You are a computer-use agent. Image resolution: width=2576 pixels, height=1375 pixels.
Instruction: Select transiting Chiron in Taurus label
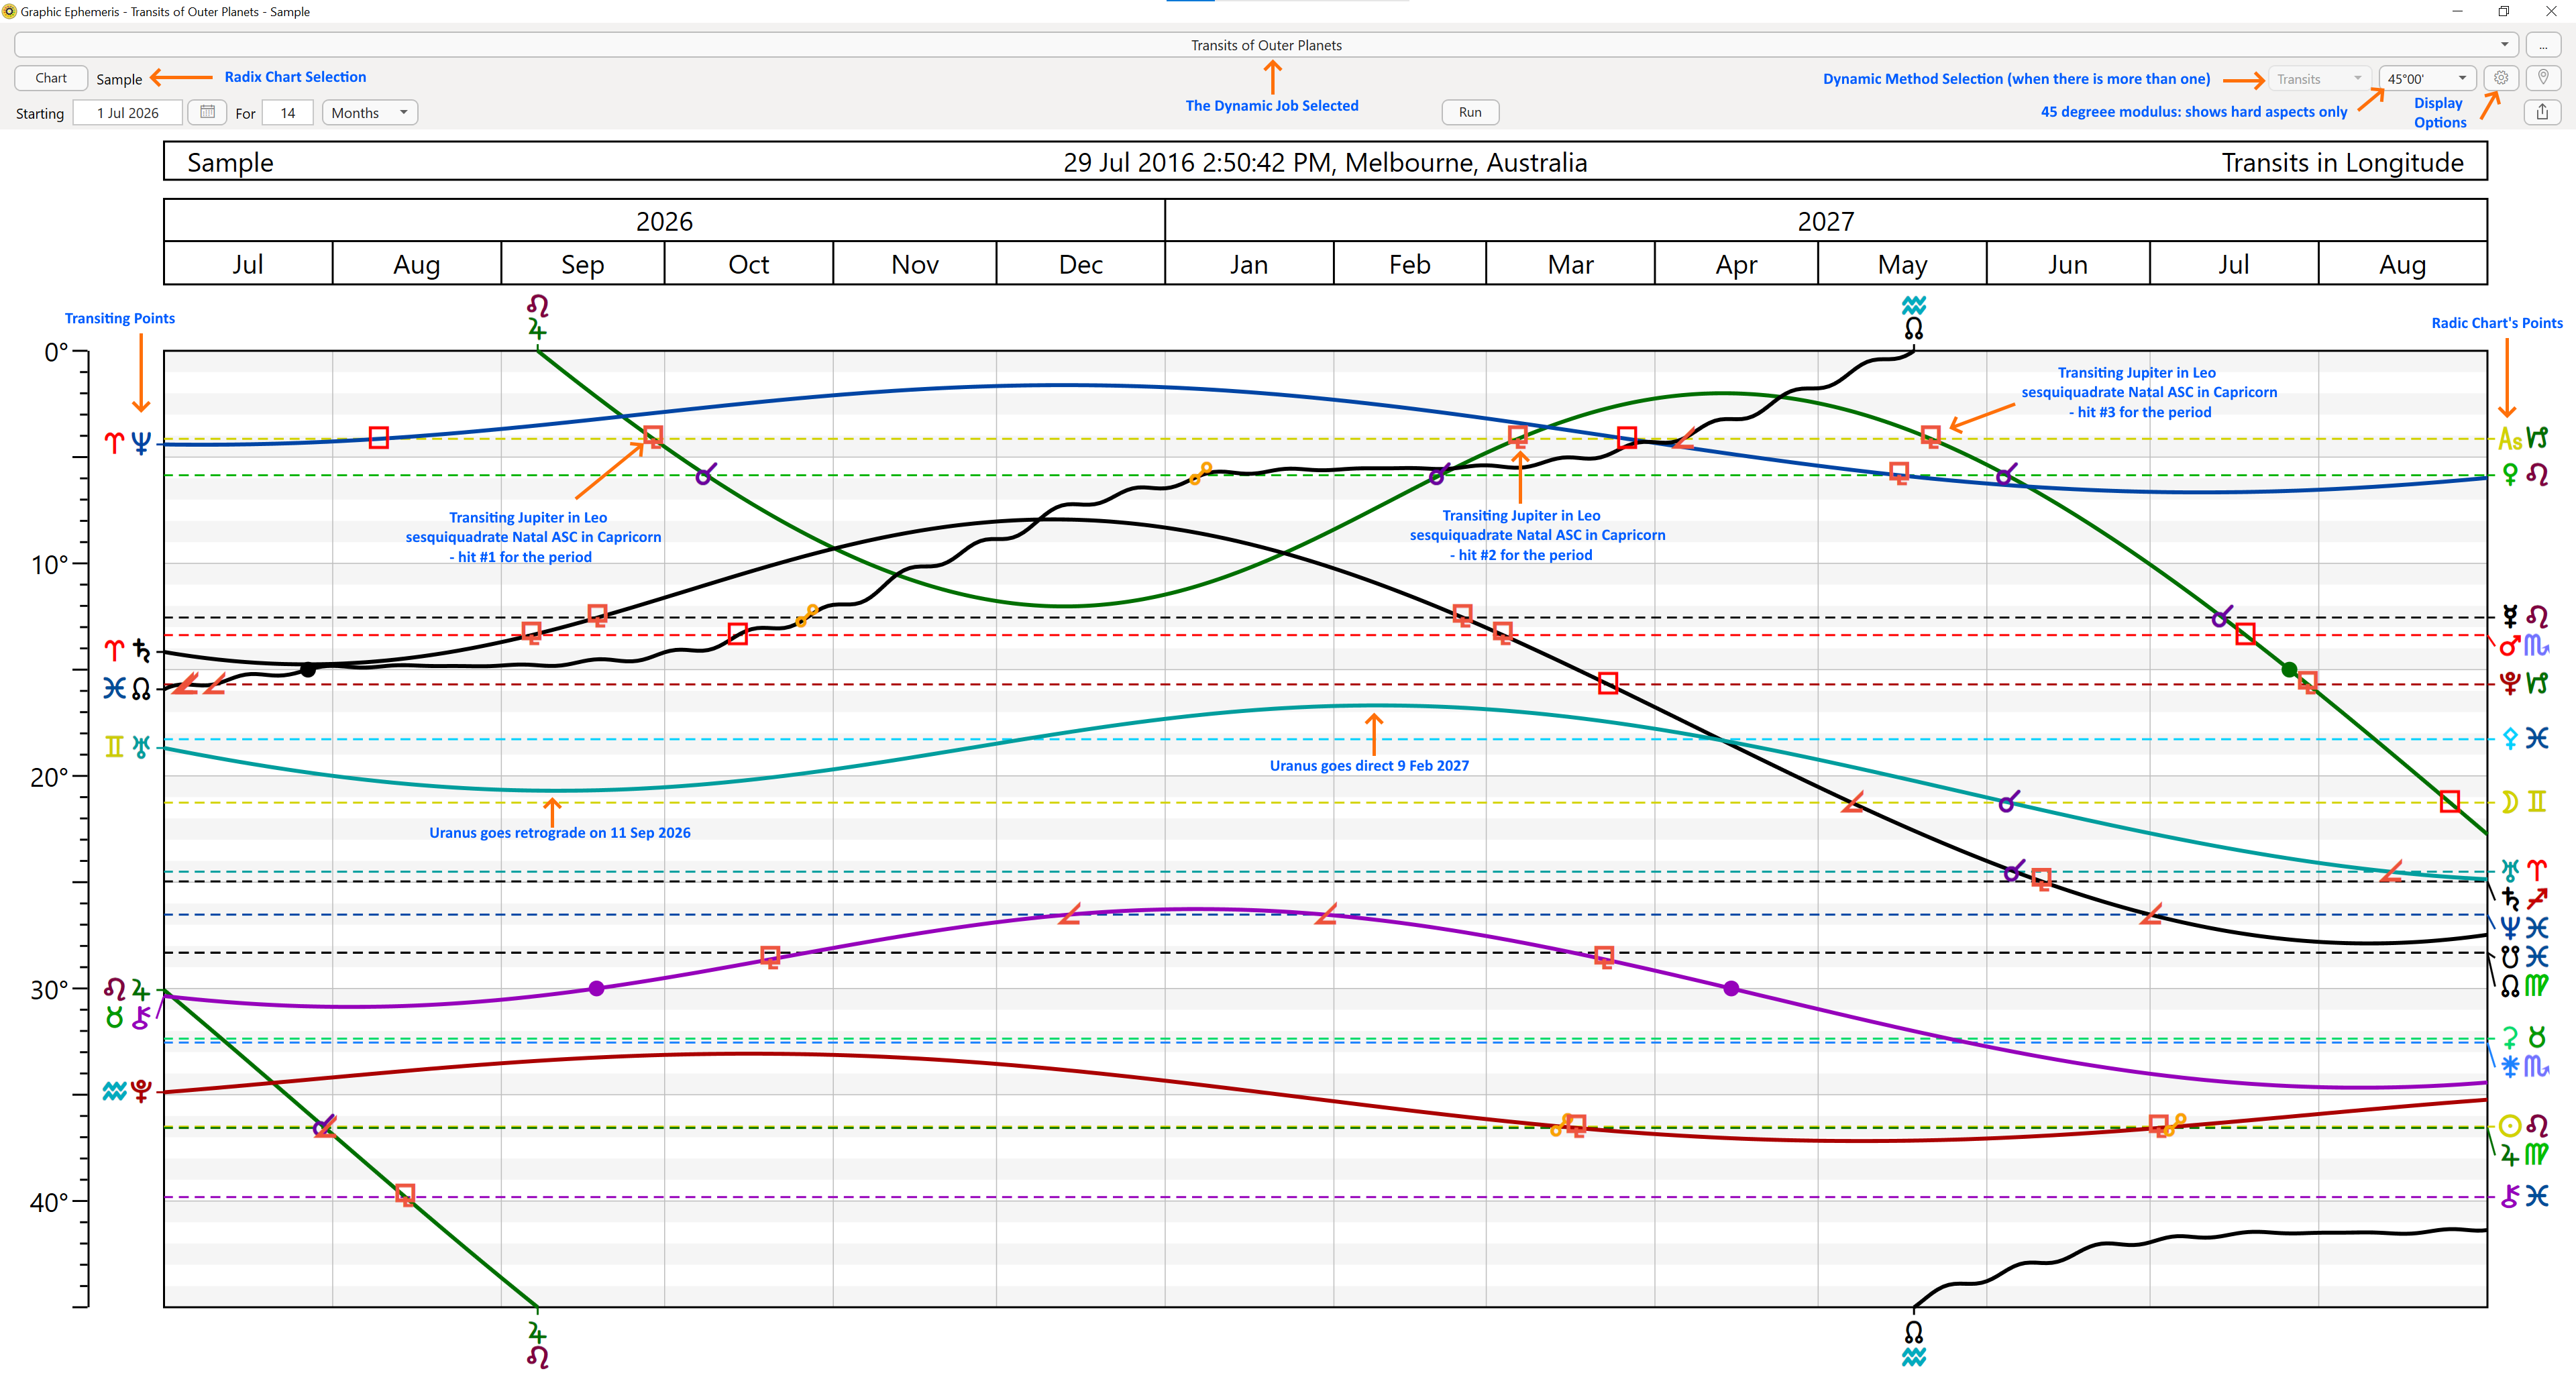coord(128,1017)
